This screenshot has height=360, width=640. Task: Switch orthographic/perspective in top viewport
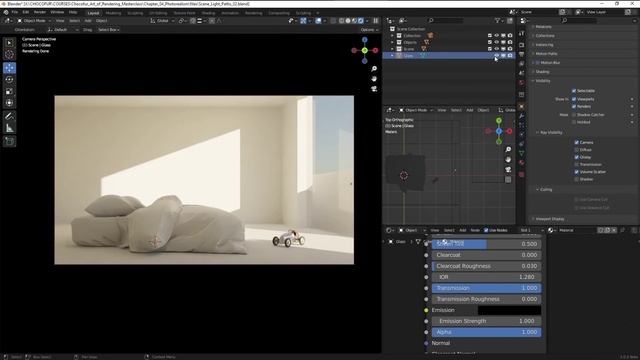(508, 179)
